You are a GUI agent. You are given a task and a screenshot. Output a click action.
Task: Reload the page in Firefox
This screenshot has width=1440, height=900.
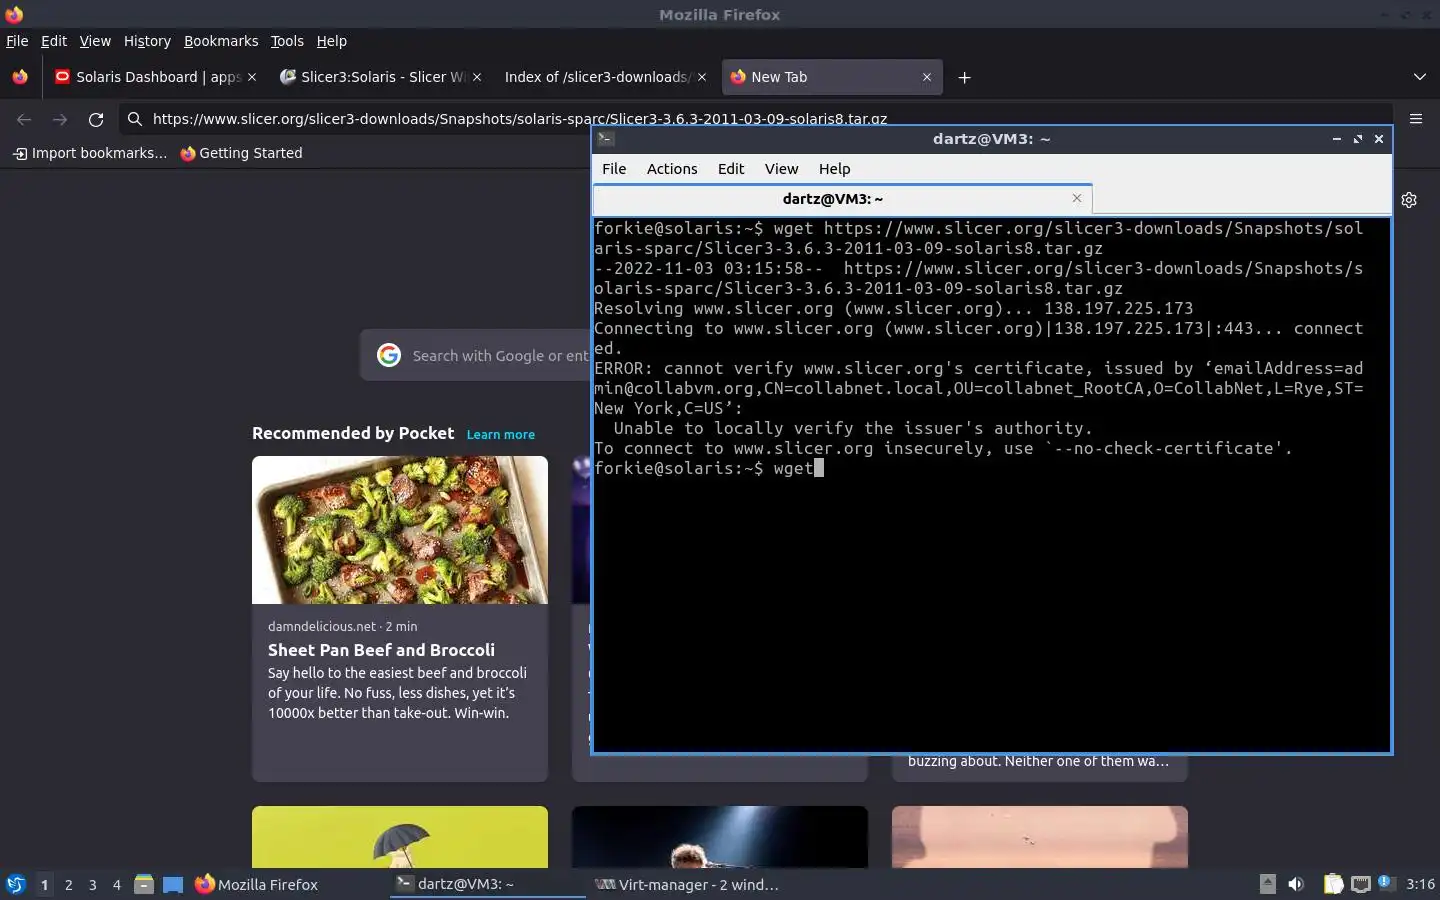coord(96,119)
